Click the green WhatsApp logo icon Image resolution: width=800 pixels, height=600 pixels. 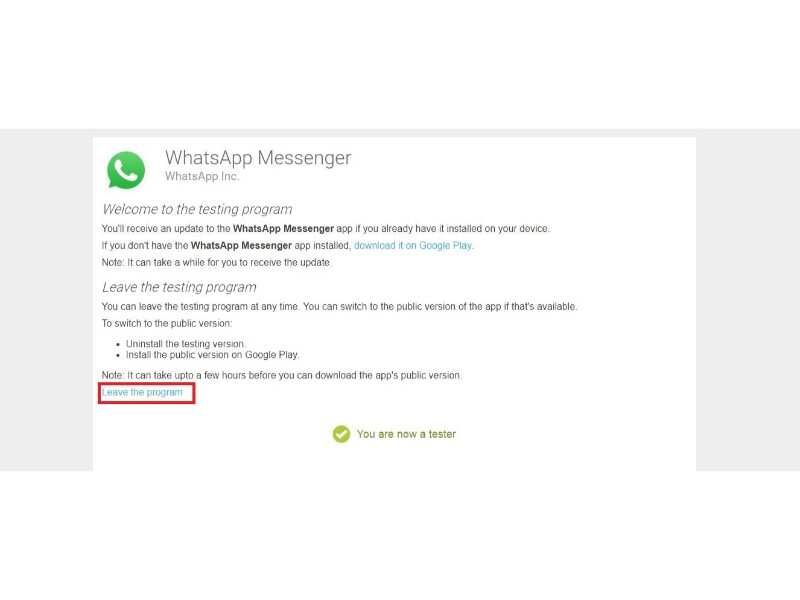coord(126,170)
